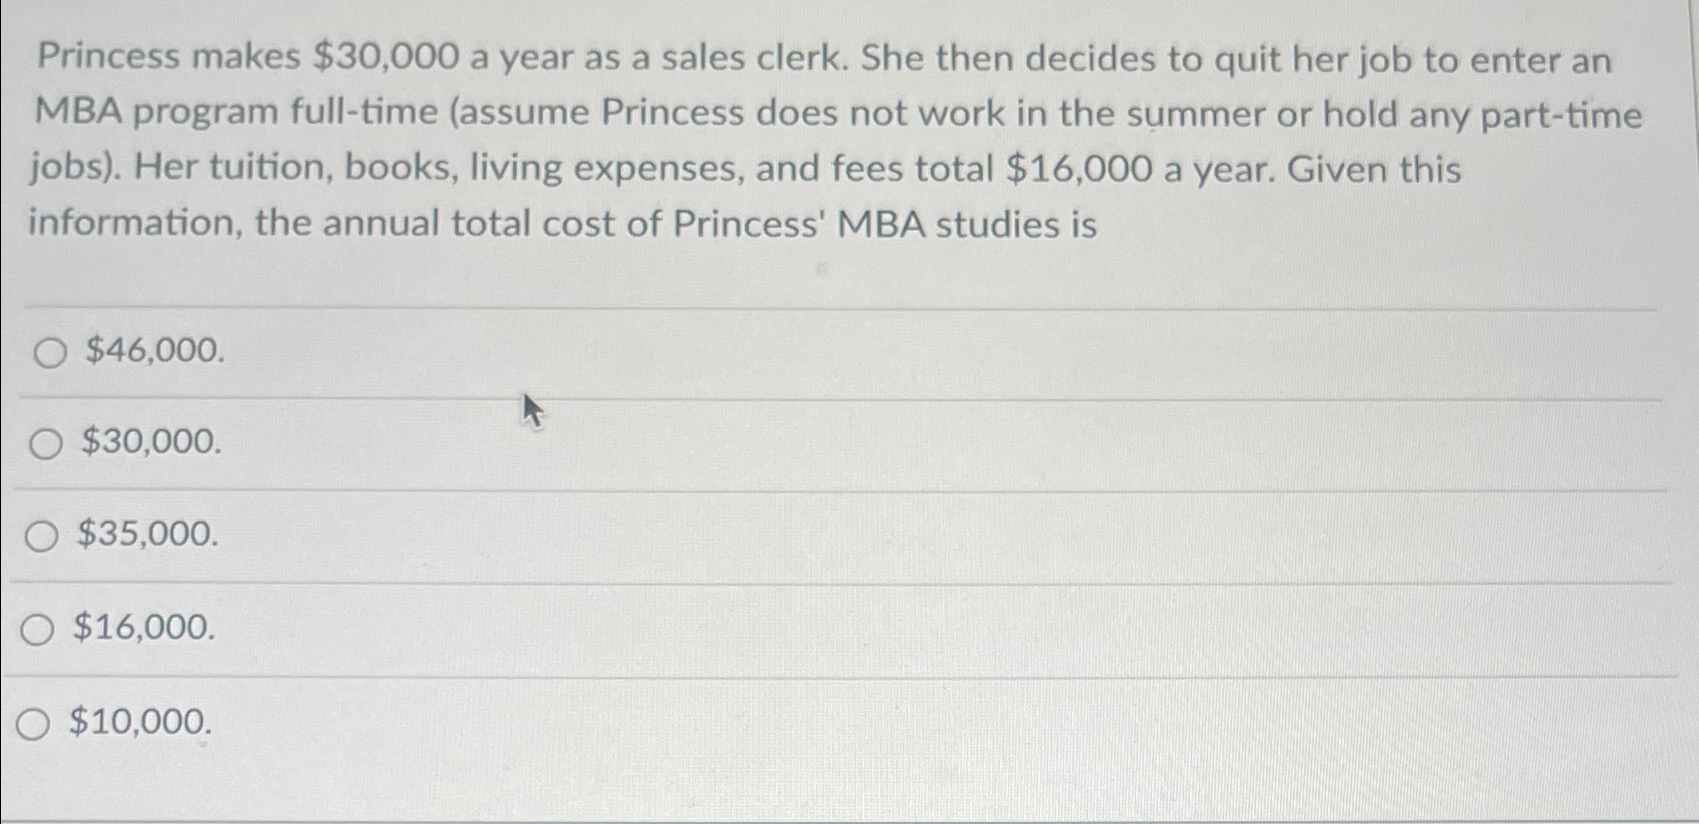1699x824 pixels.
Task: Click the "$46,000." answer label
Action: coord(150,352)
